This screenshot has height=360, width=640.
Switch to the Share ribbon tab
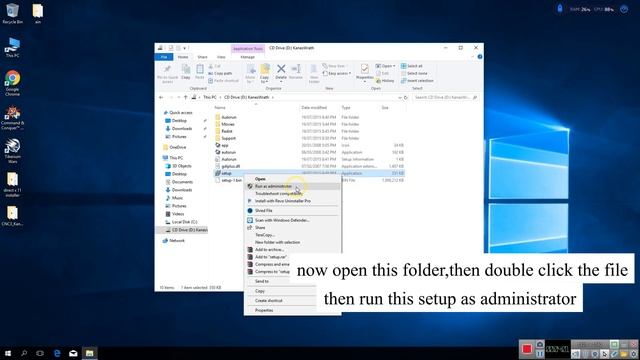click(x=202, y=57)
